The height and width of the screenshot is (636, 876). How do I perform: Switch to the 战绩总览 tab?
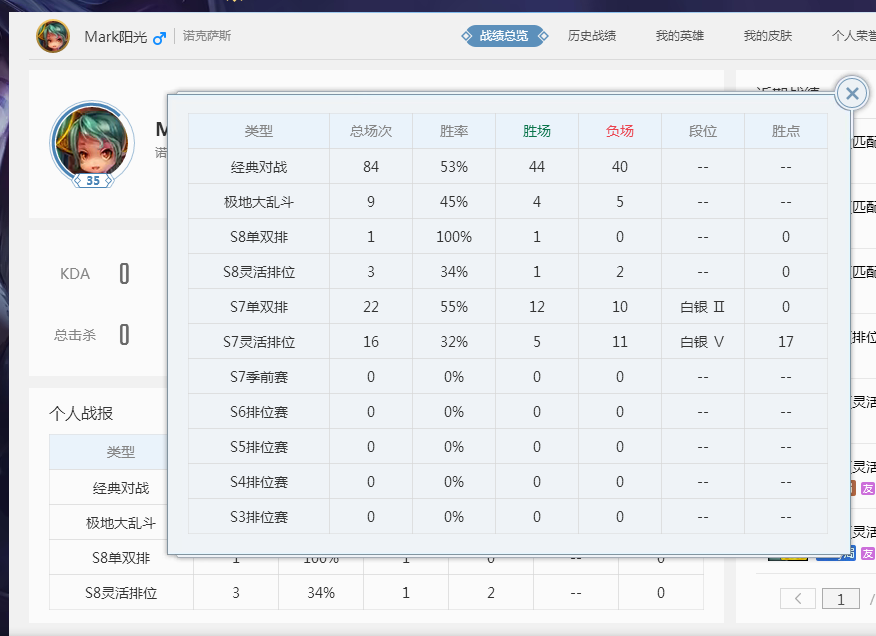[x=503, y=36]
